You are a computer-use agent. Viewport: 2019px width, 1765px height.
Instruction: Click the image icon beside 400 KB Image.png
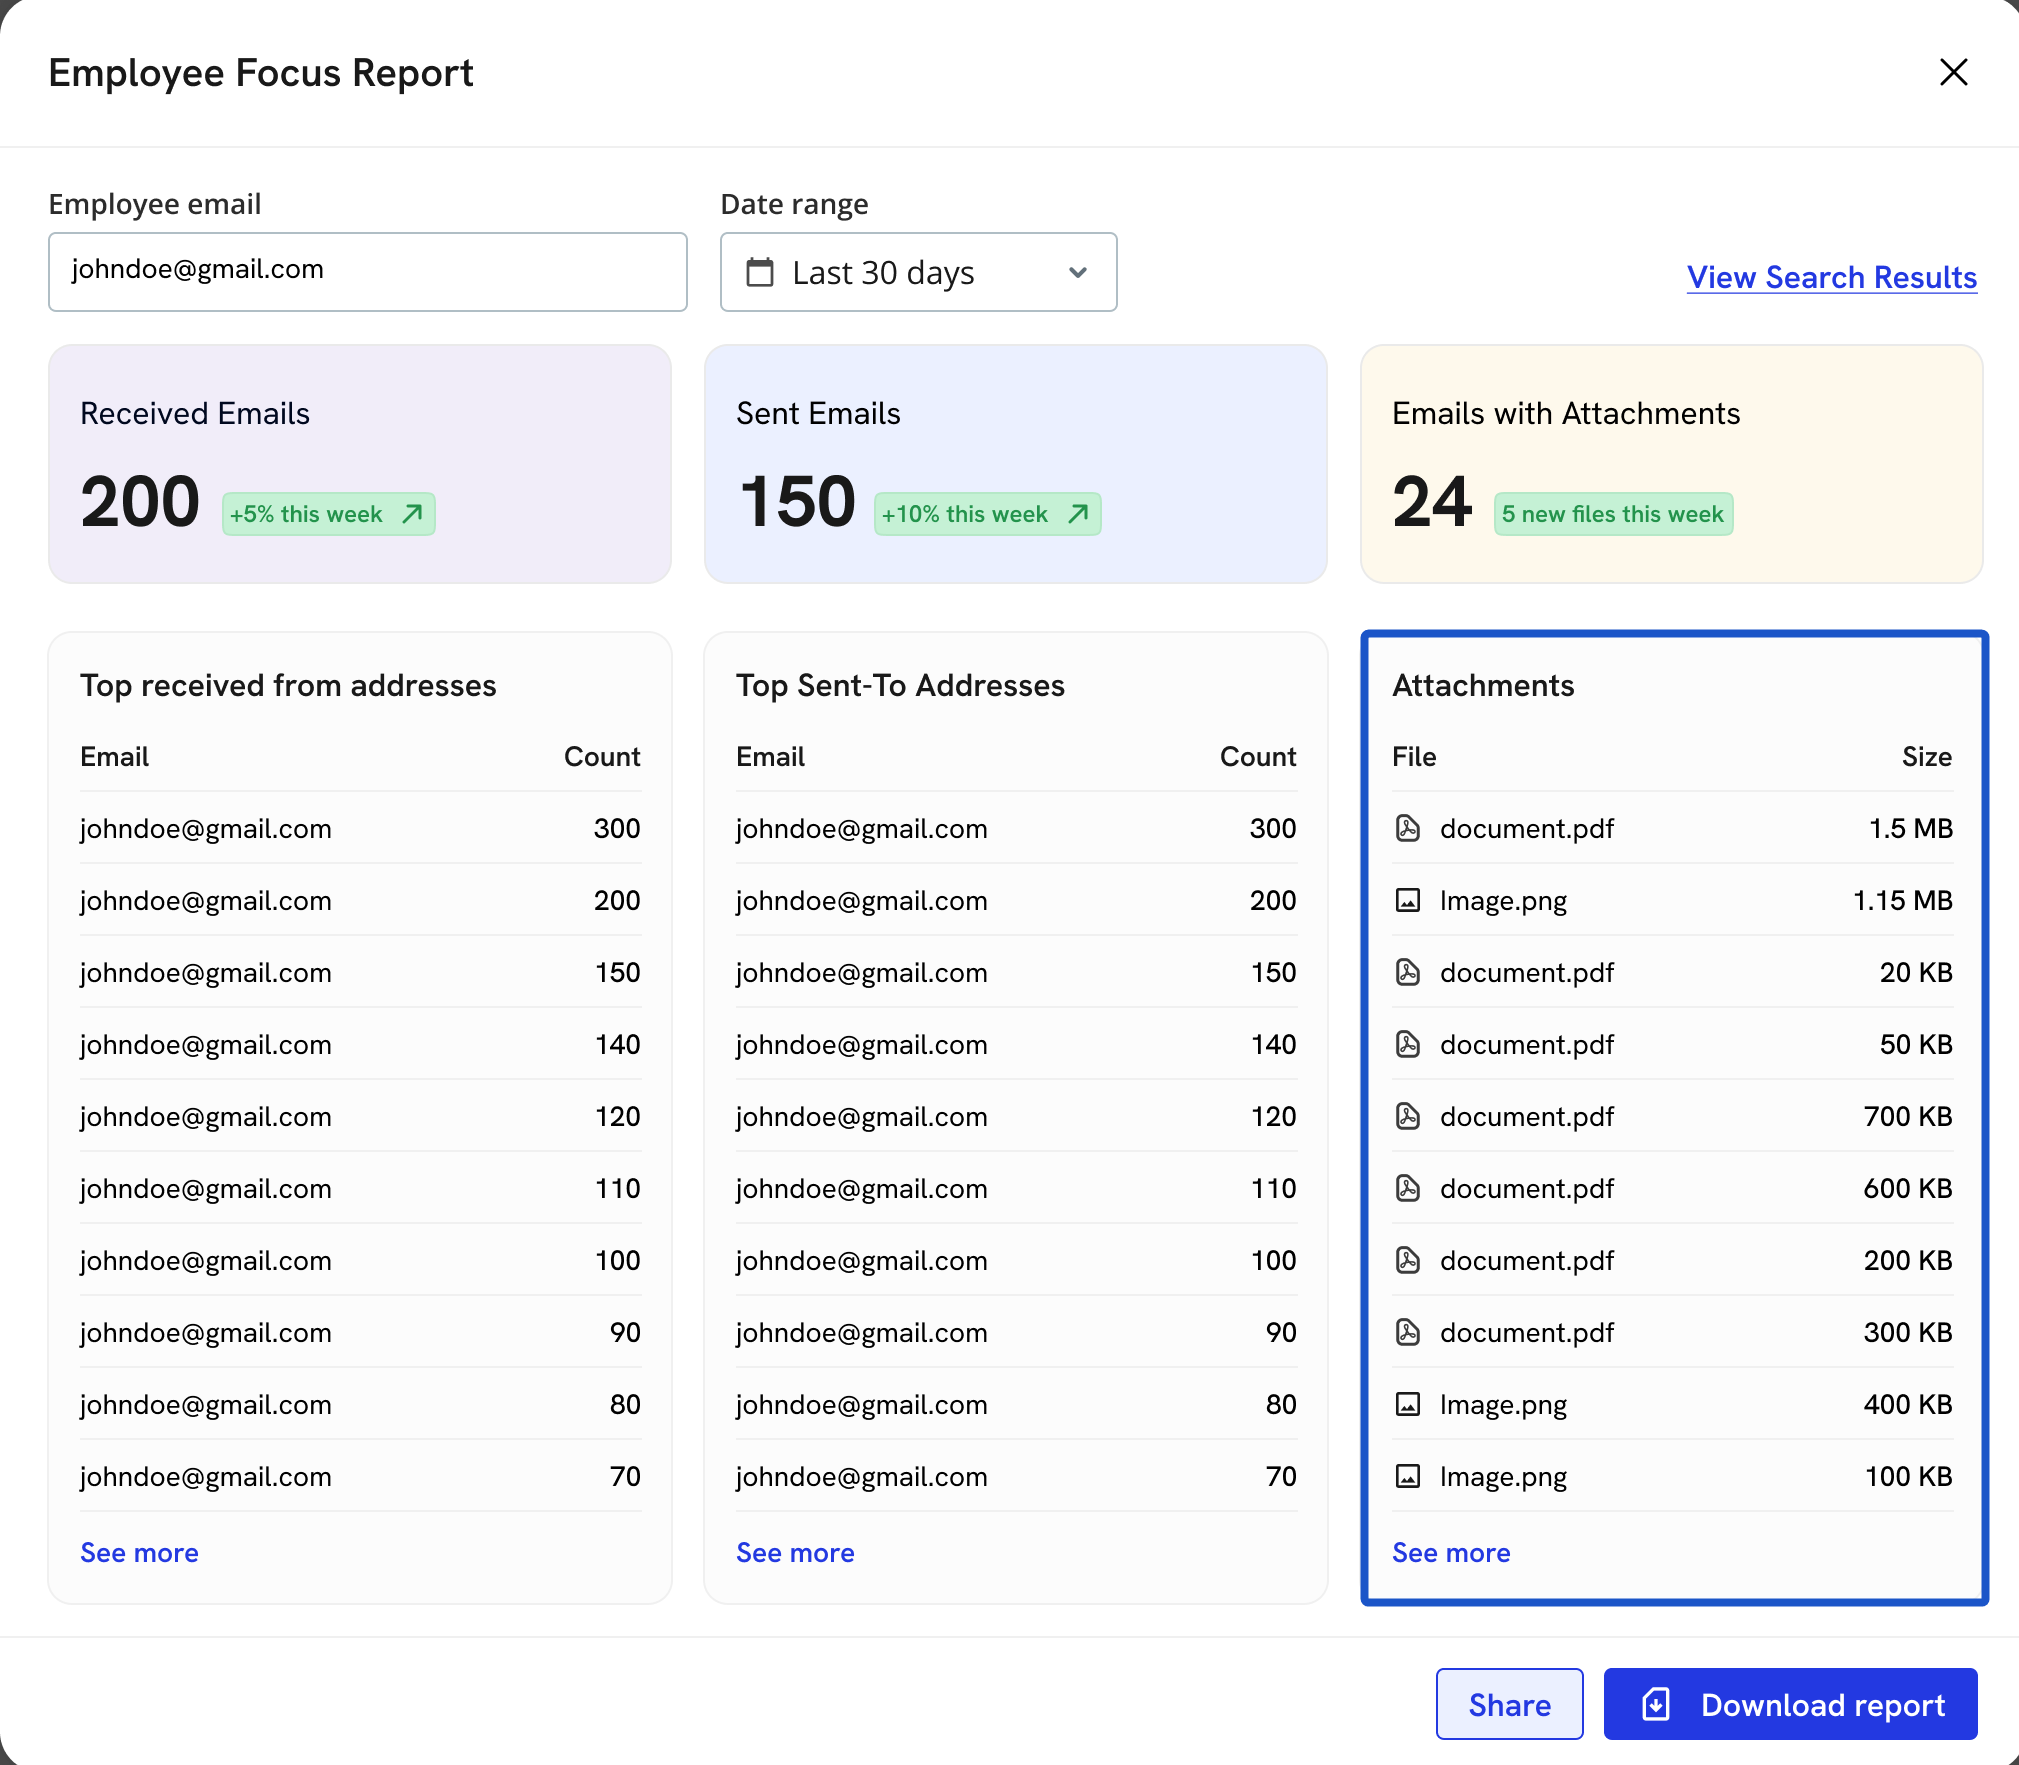click(1407, 1404)
